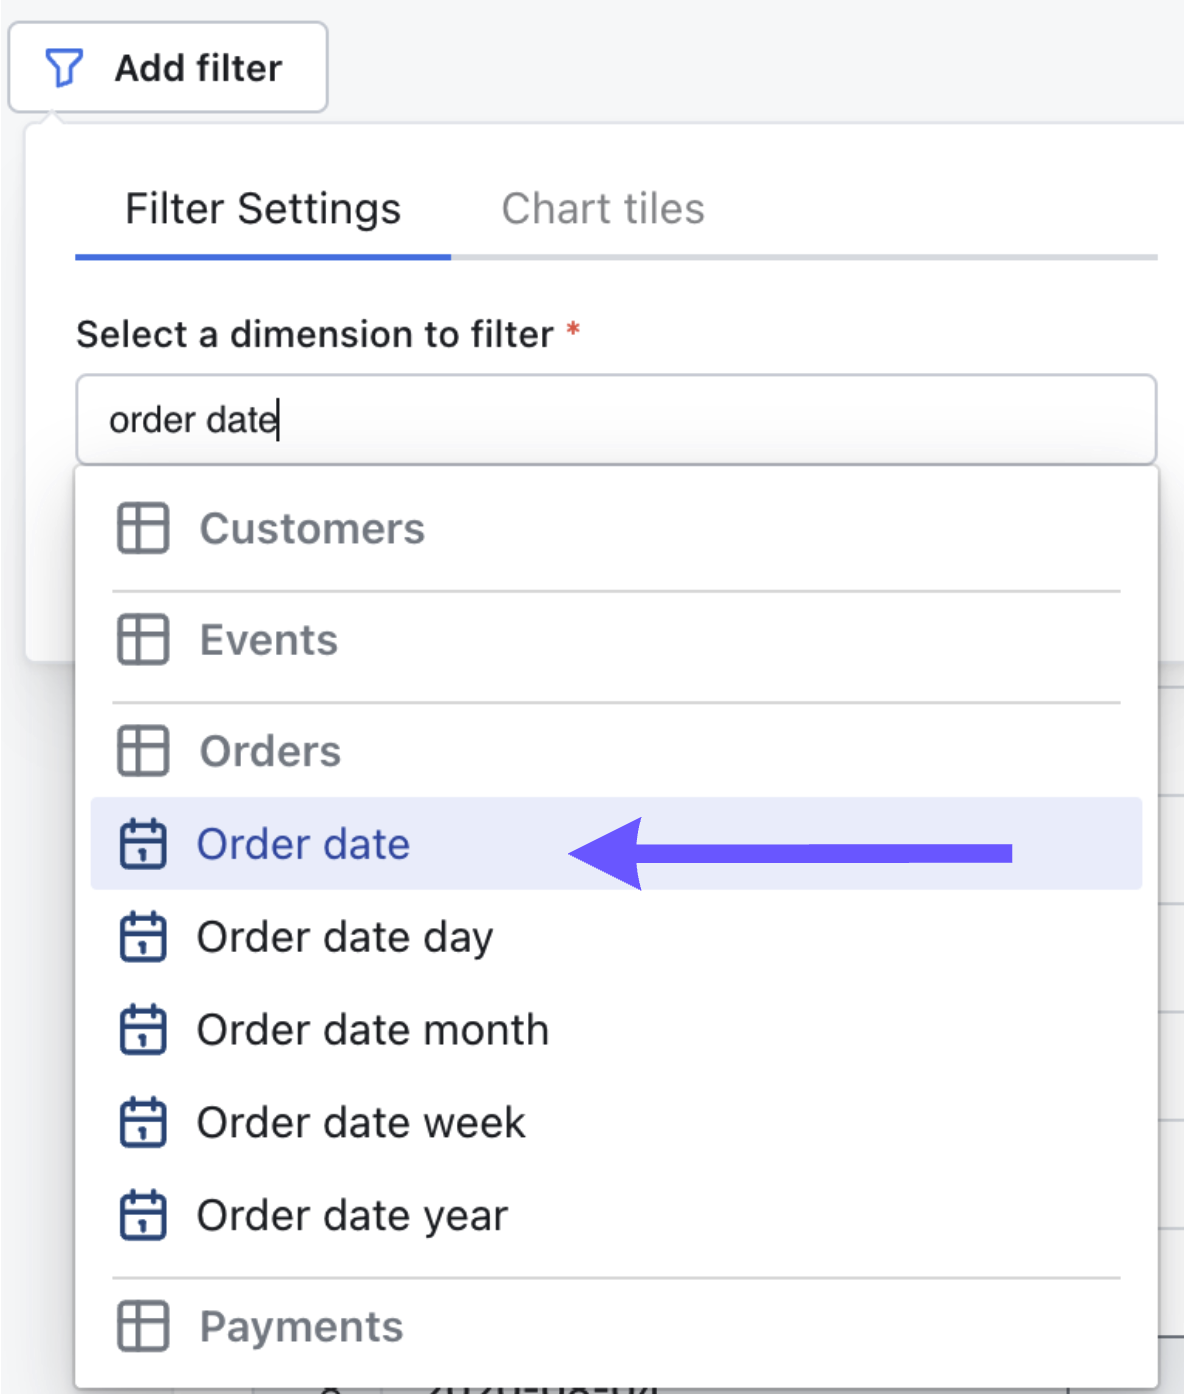
Task: Select the Events table group
Action: tap(269, 640)
